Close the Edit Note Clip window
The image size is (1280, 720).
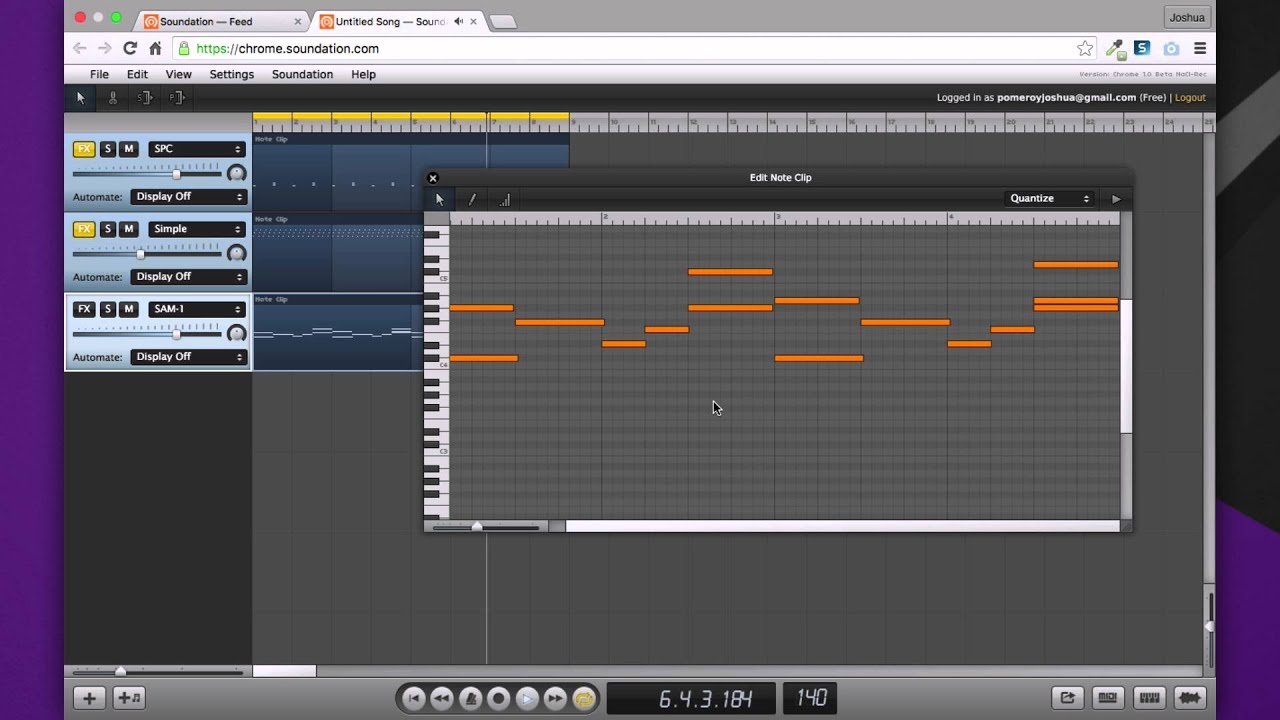click(433, 178)
